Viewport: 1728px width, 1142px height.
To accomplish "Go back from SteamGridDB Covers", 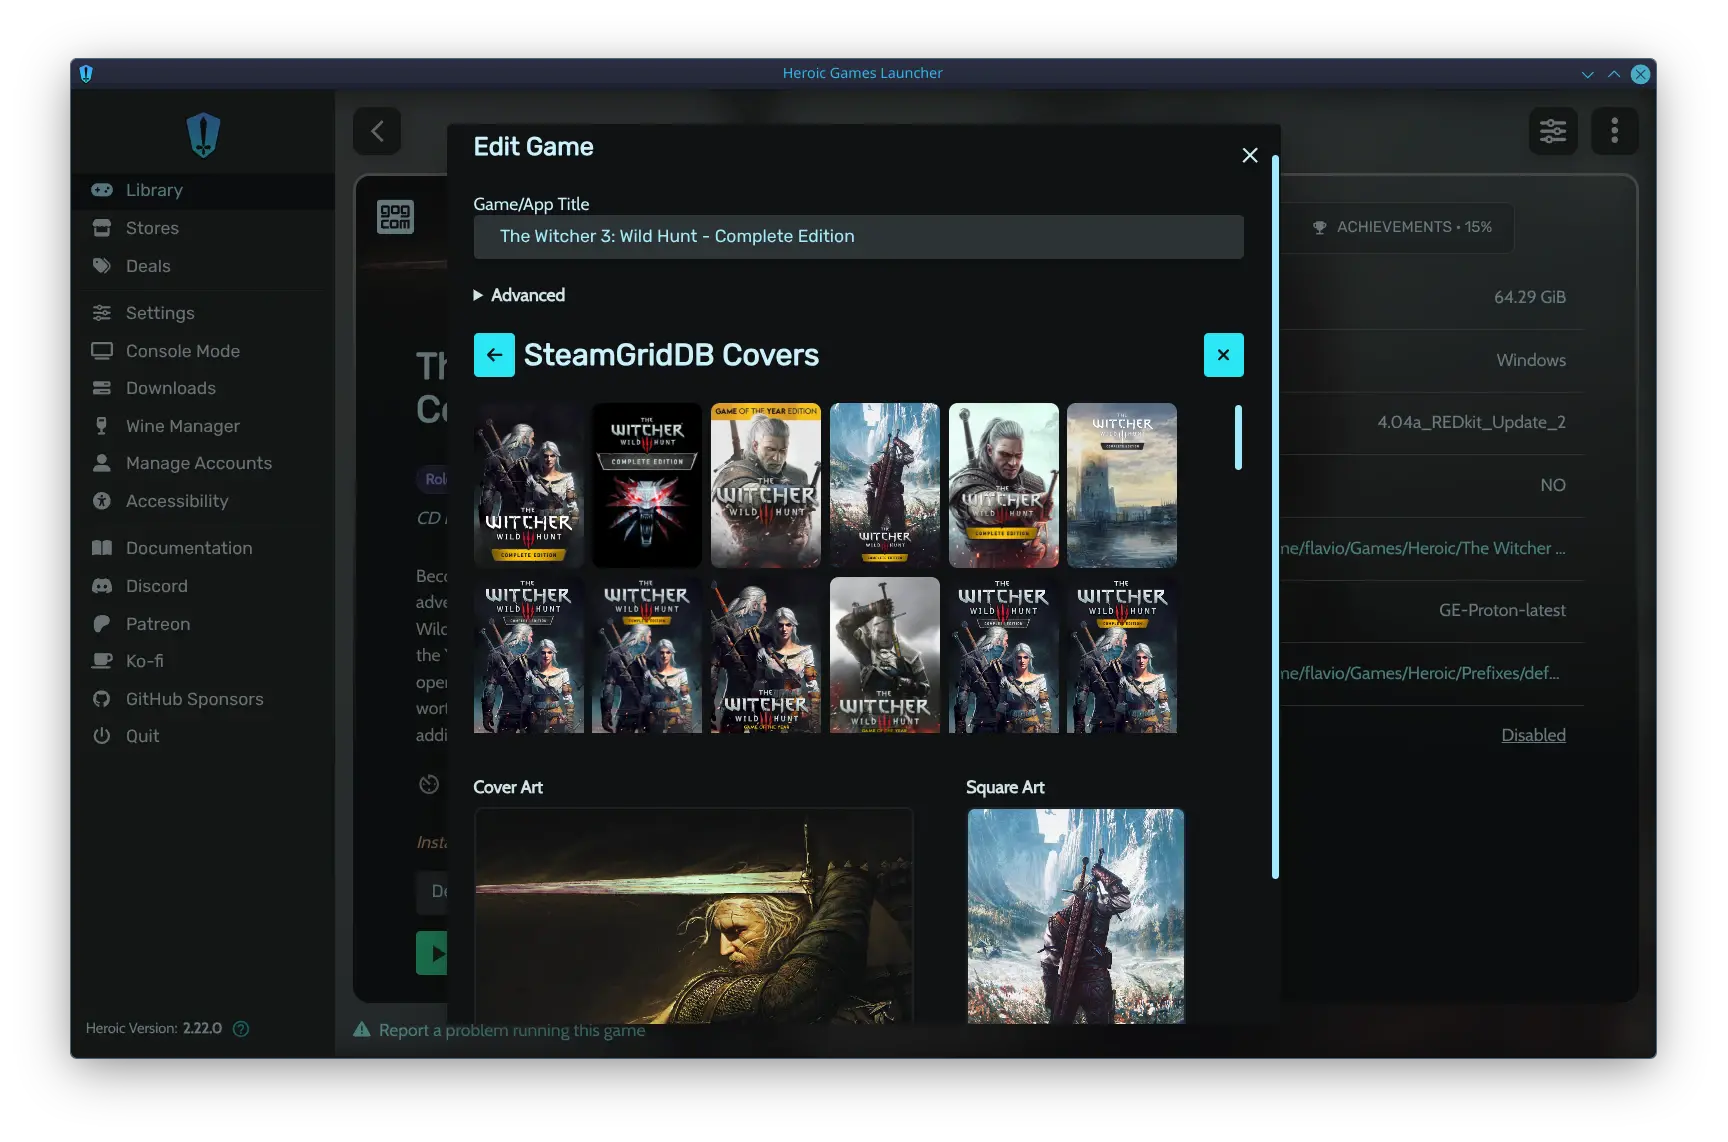I will tap(494, 355).
